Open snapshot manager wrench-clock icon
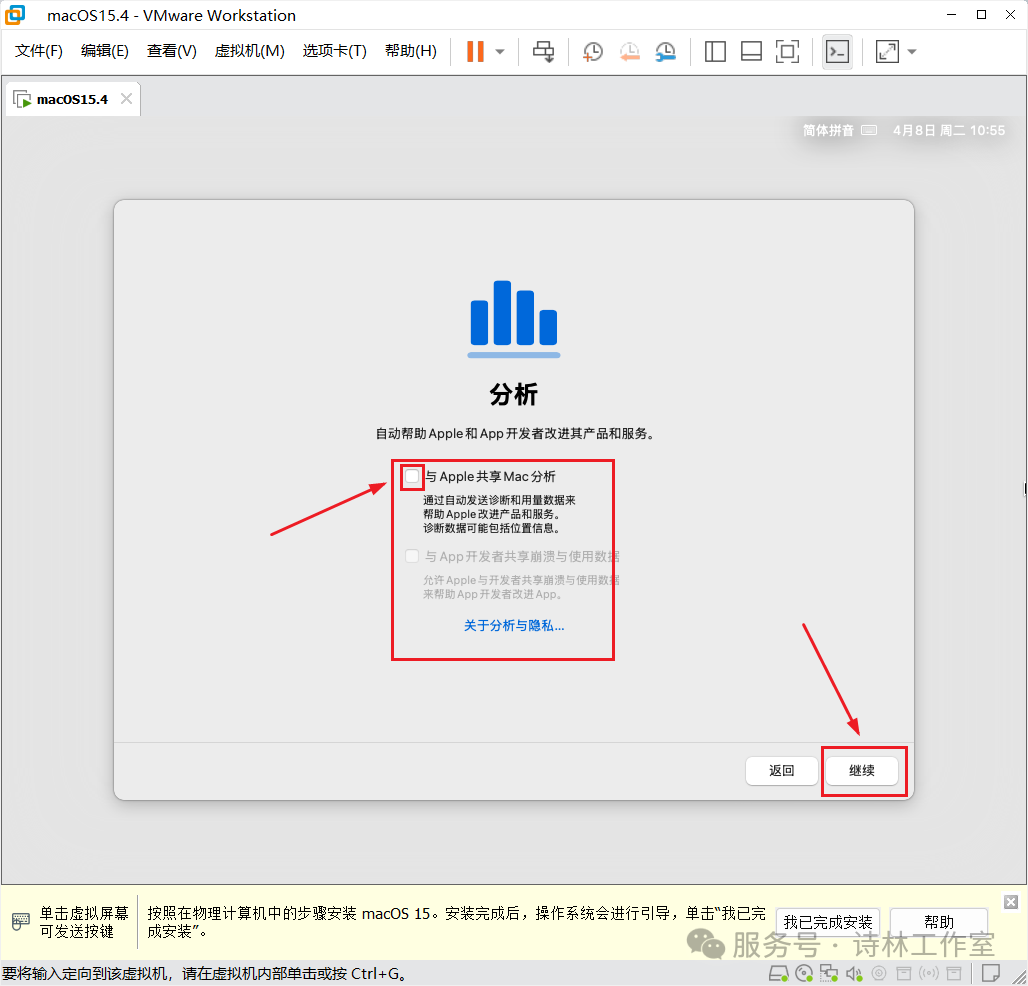The image size is (1028, 986). tap(665, 51)
